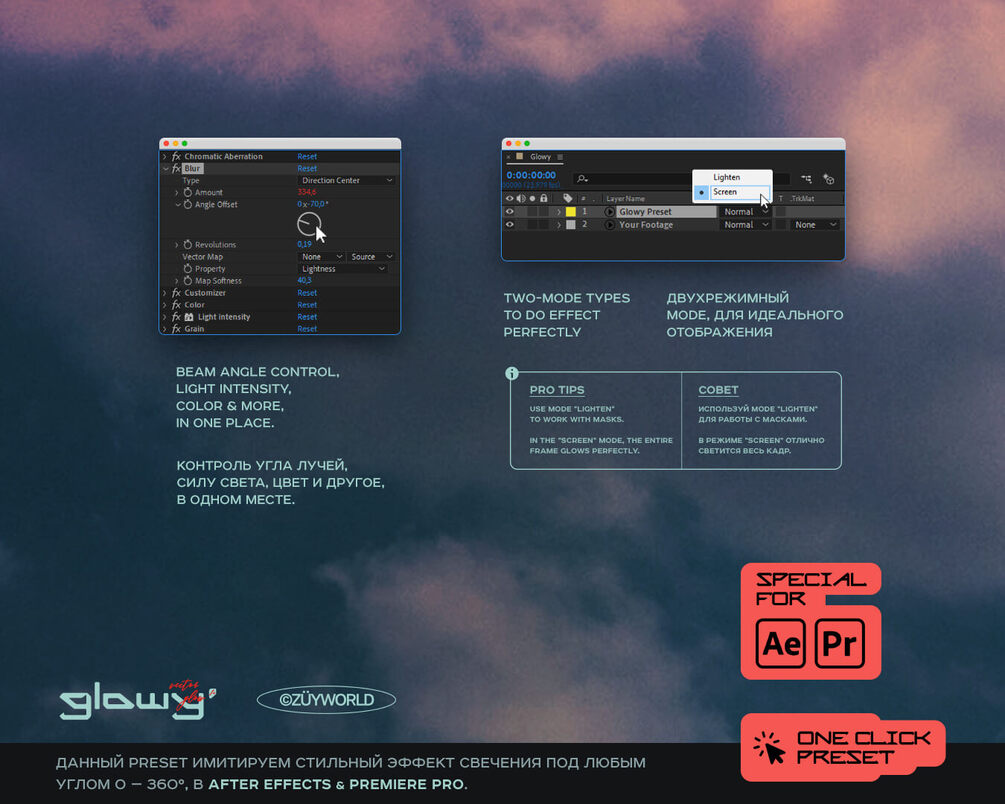Click the fx icon beside Chromatic Aberration

(x=176, y=156)
